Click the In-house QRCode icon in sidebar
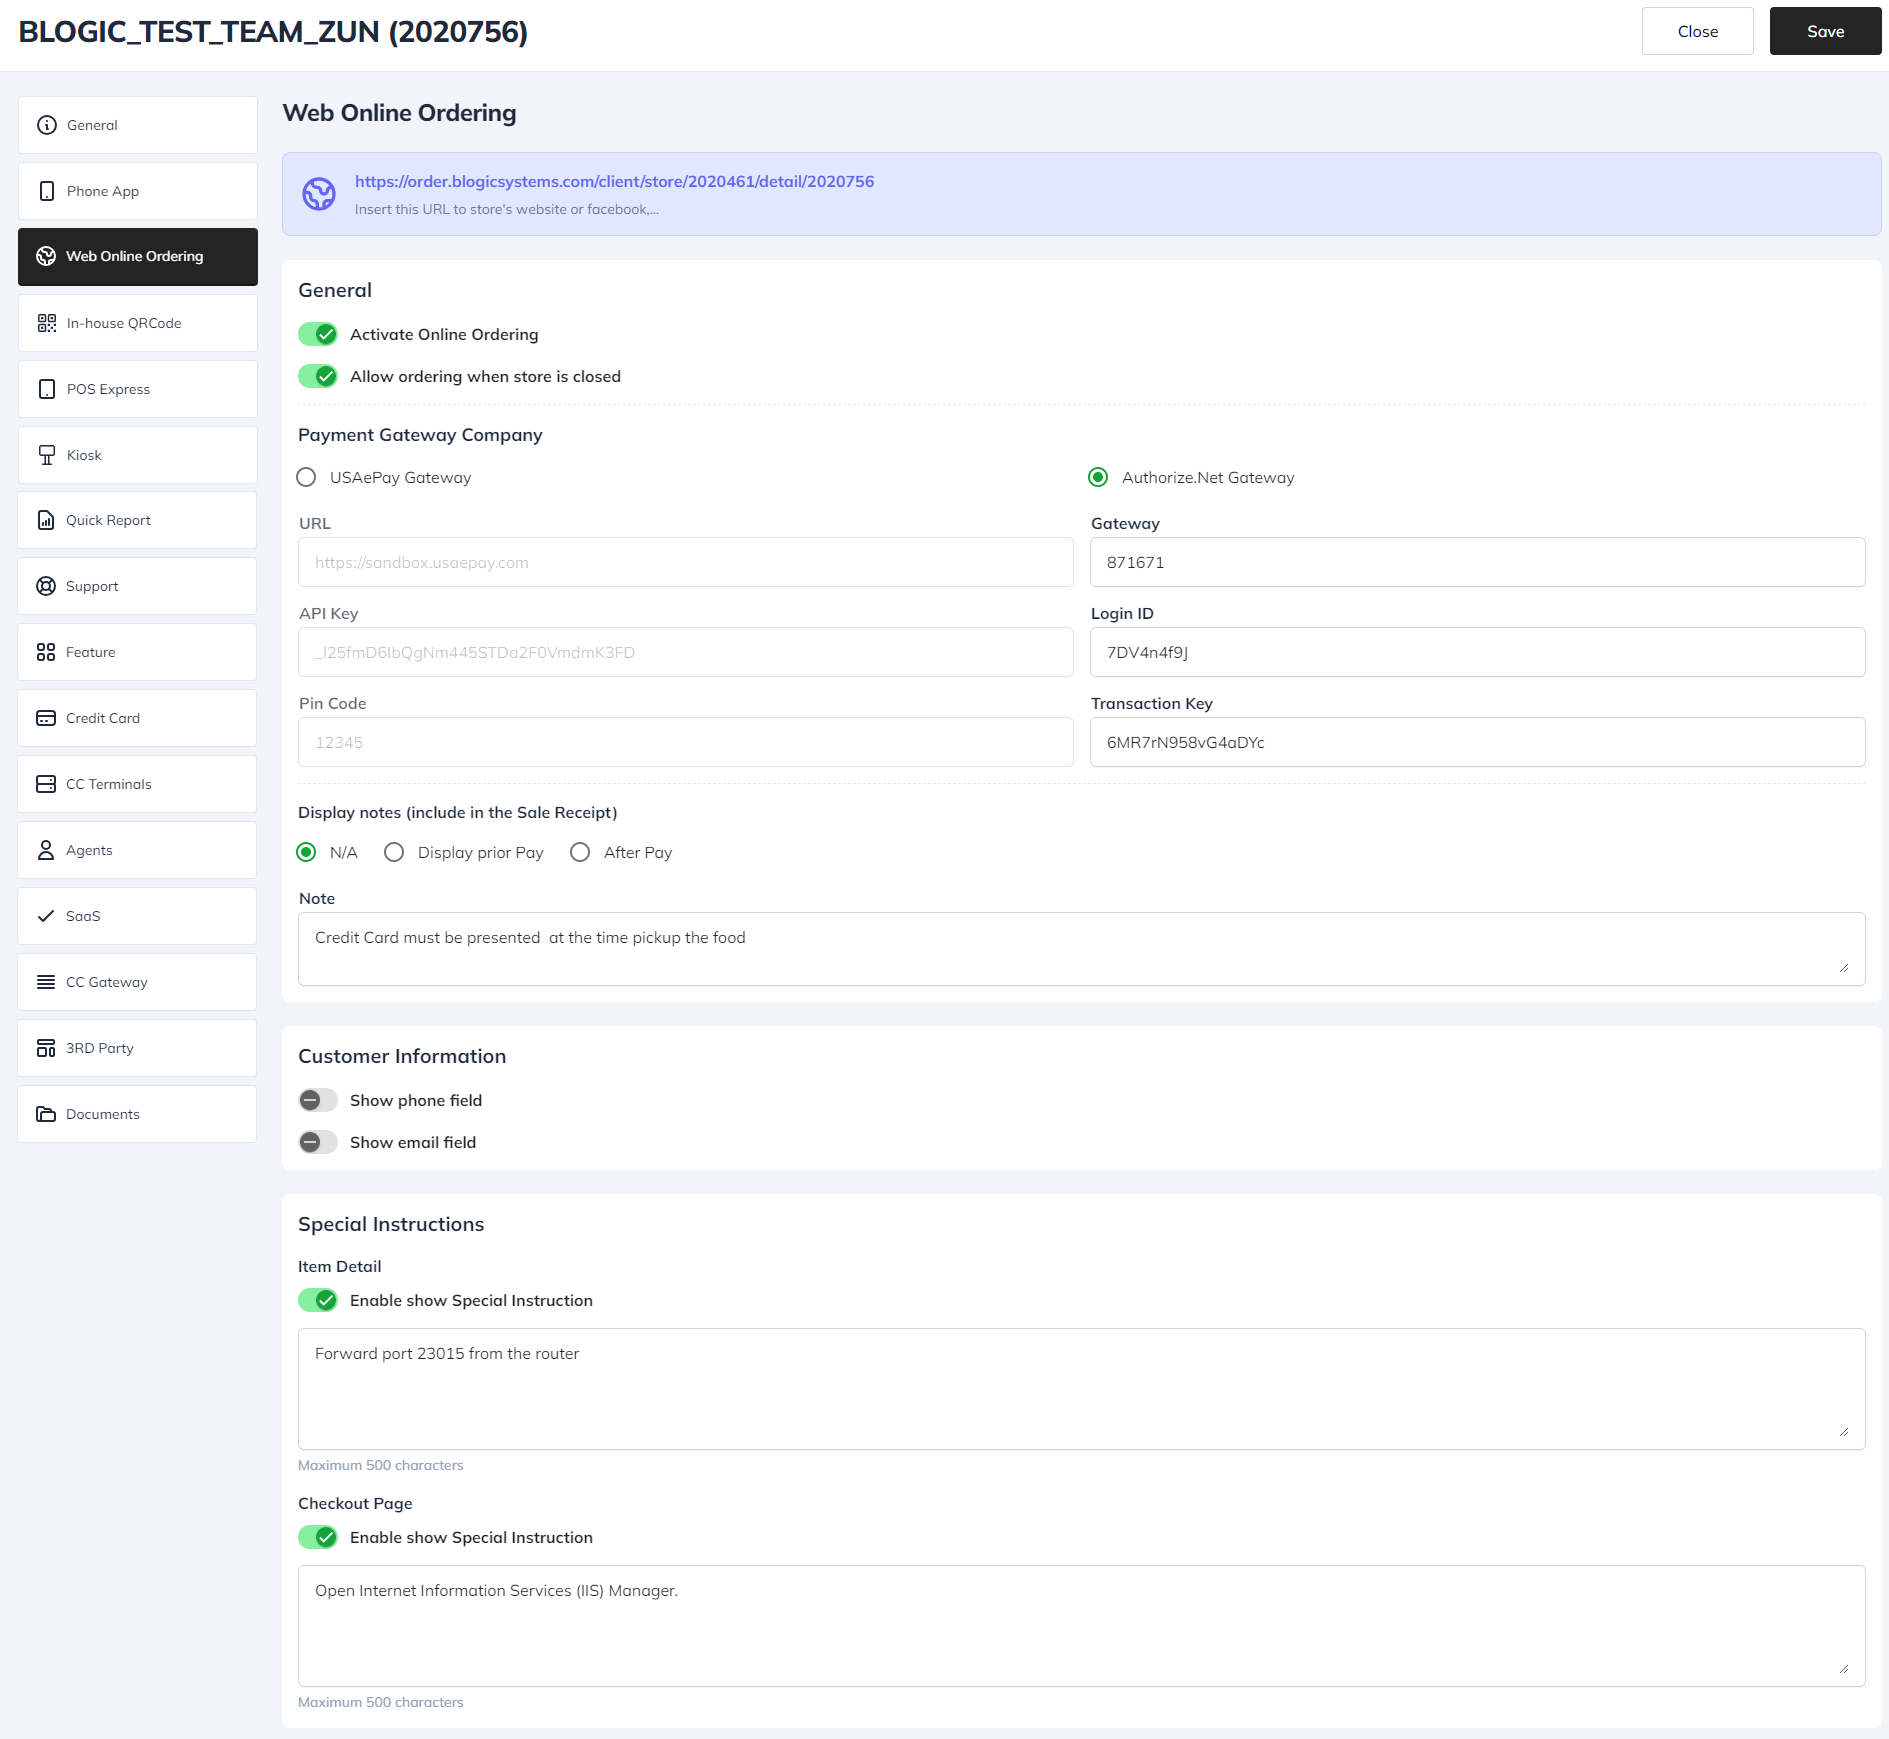The image size is (1889, 1739). click(x=47, y=323)
